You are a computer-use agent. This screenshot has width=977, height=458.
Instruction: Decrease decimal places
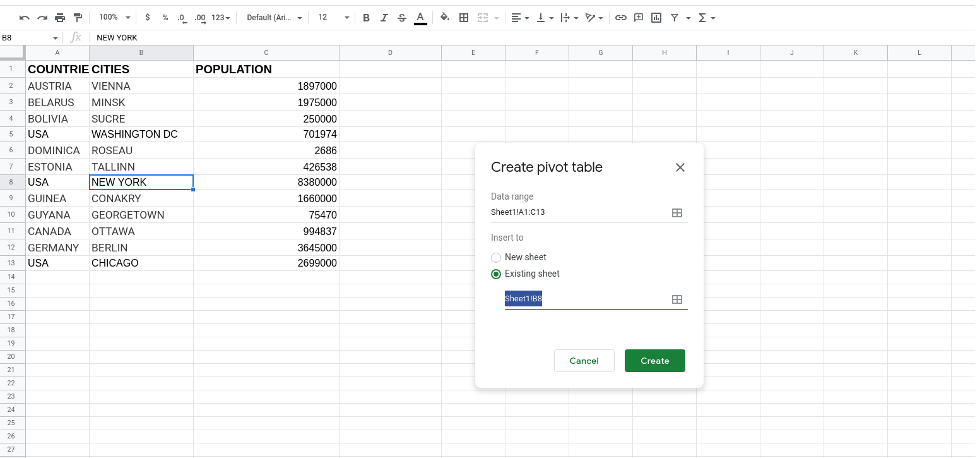(x=181, y=18)
